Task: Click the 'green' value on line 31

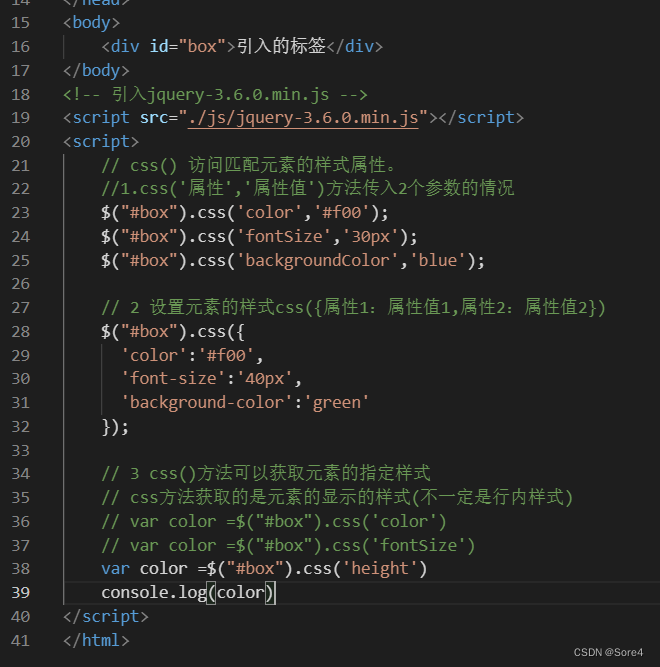Action: pyautogui.click(x=337, y=402)
